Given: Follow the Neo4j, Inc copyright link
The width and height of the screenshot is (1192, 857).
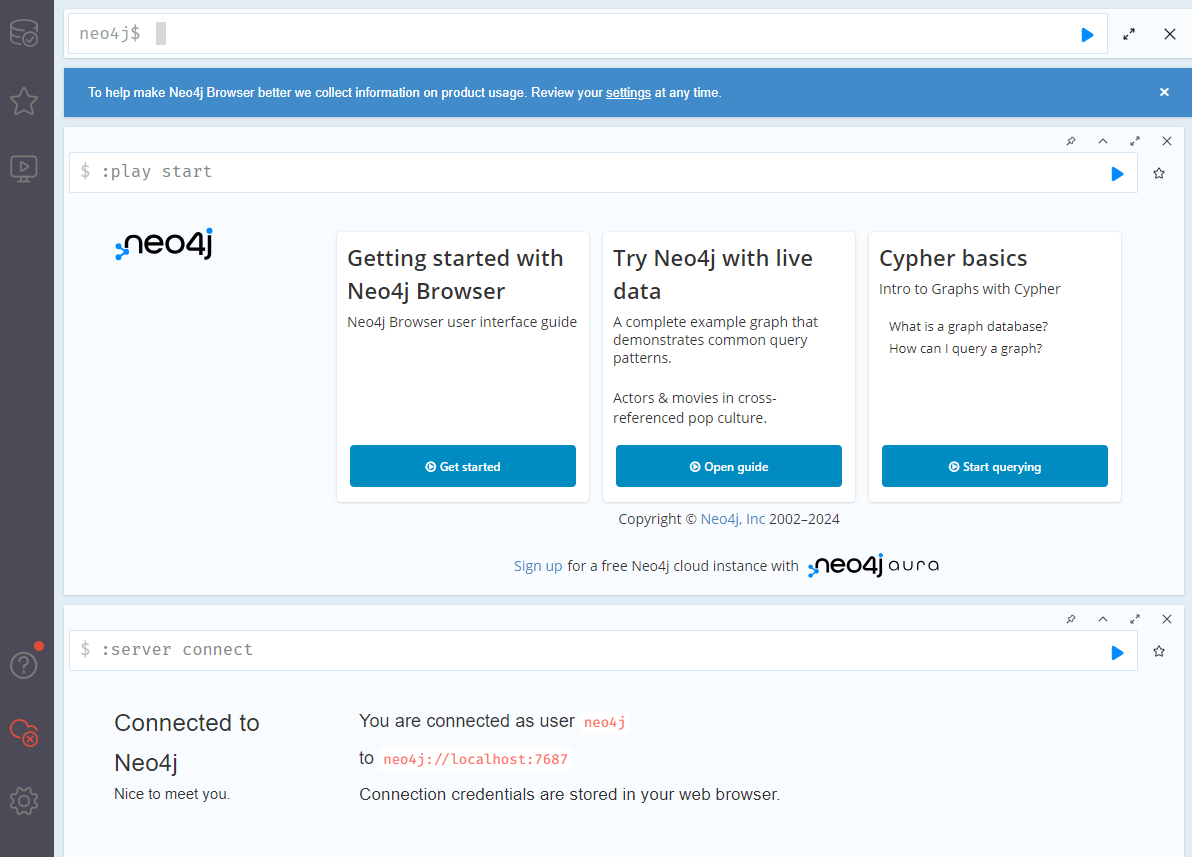Looking at the screenshot, I should coord(733,519).
